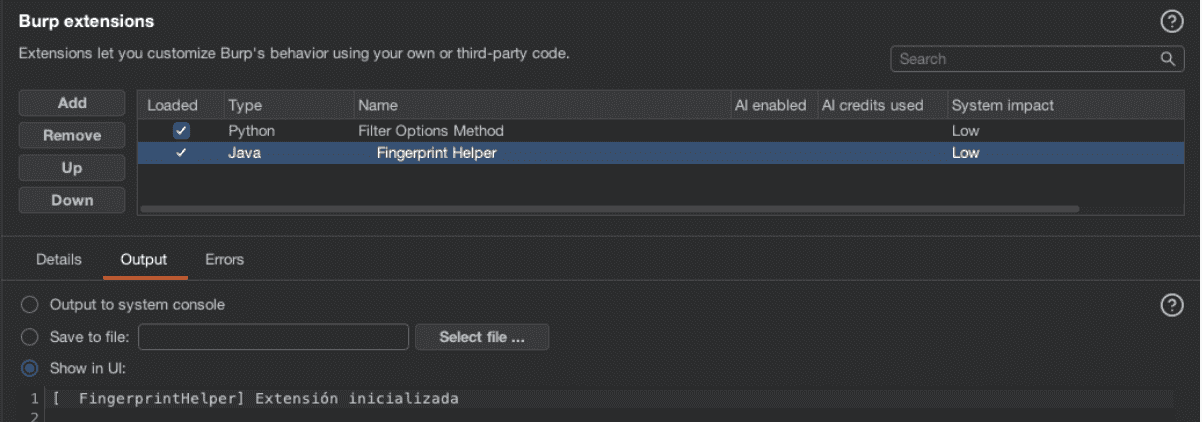
Task: Click the Add extension button
Action: [x=72, y=103]
